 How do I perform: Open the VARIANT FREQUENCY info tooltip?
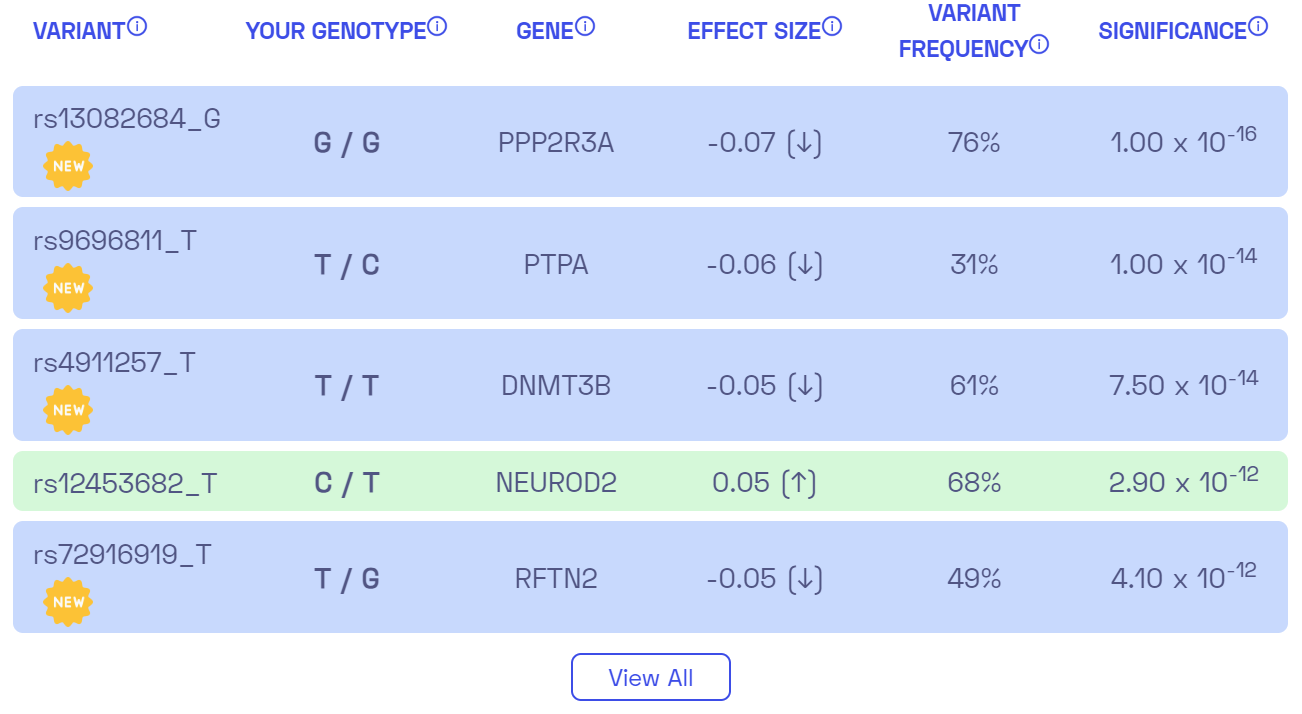click(x=1041, y=44)
